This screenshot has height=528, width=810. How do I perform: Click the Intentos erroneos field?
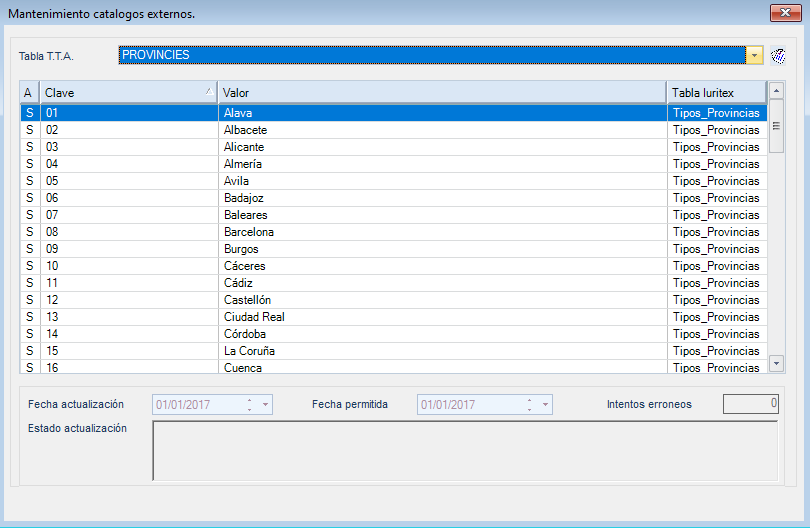tap(750, 404)
